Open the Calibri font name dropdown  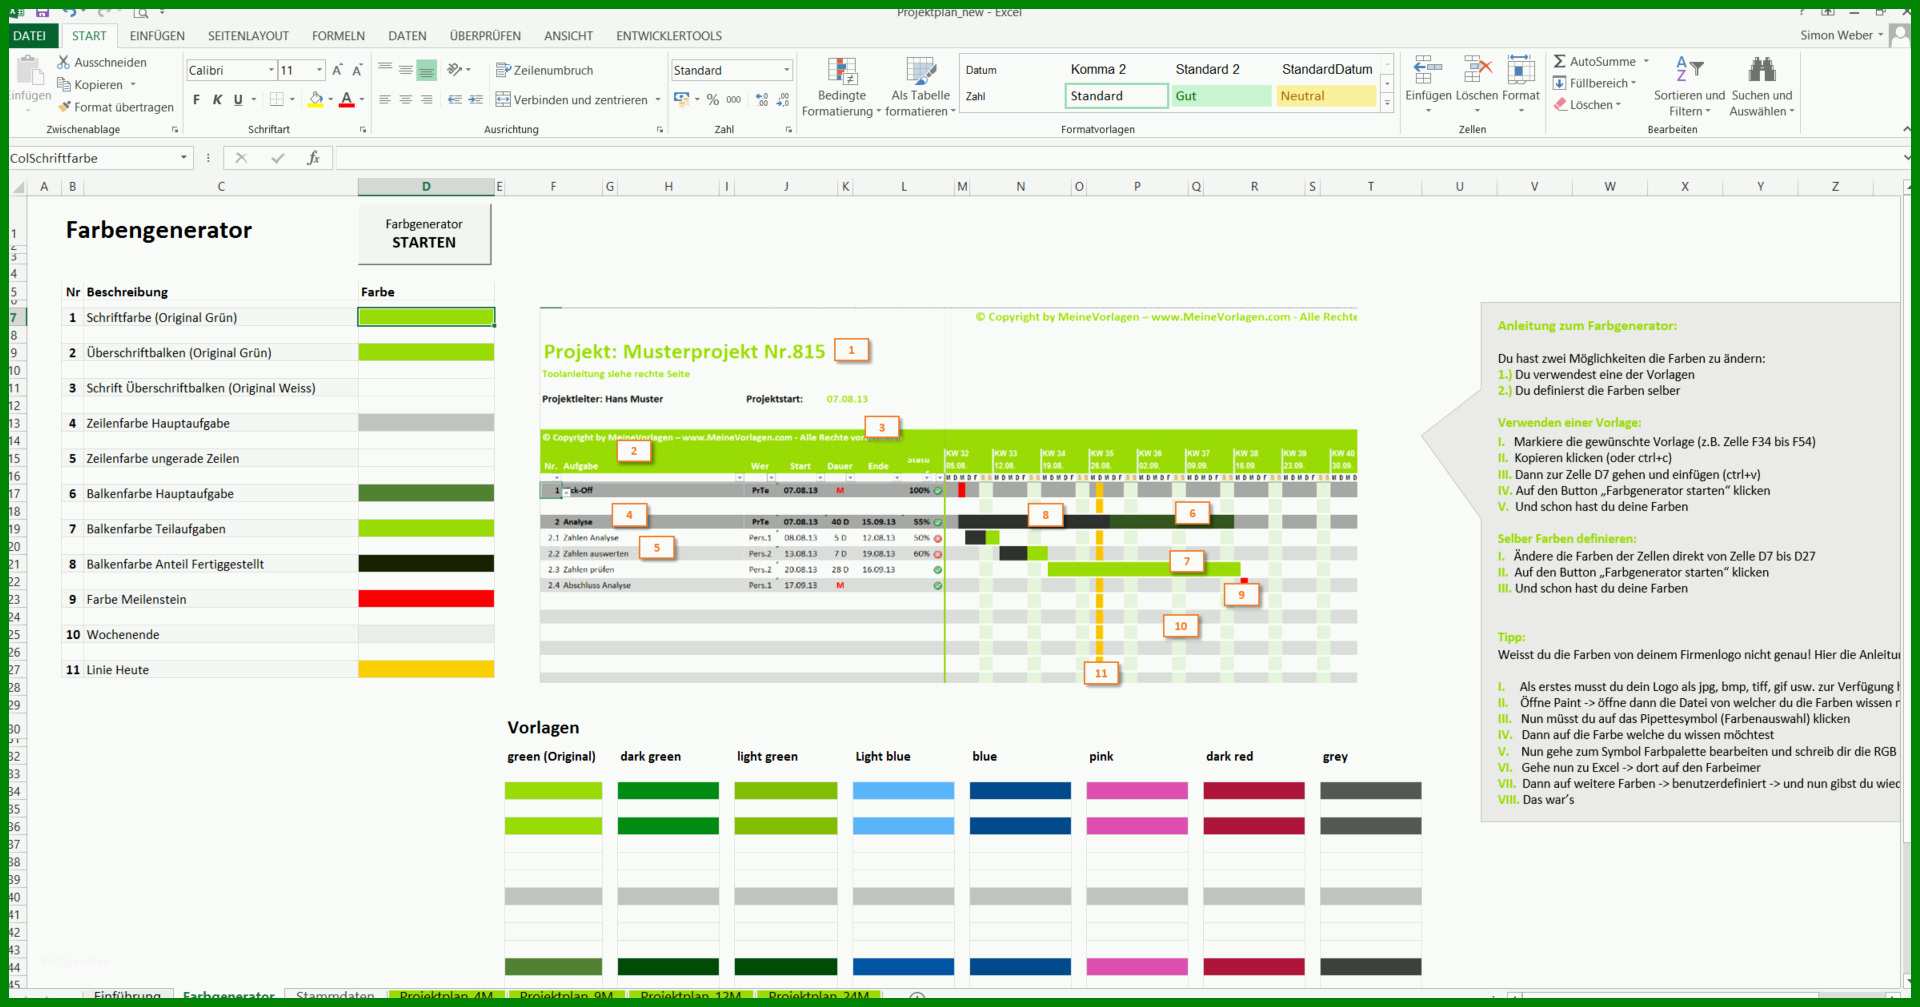tap(271, 70)
